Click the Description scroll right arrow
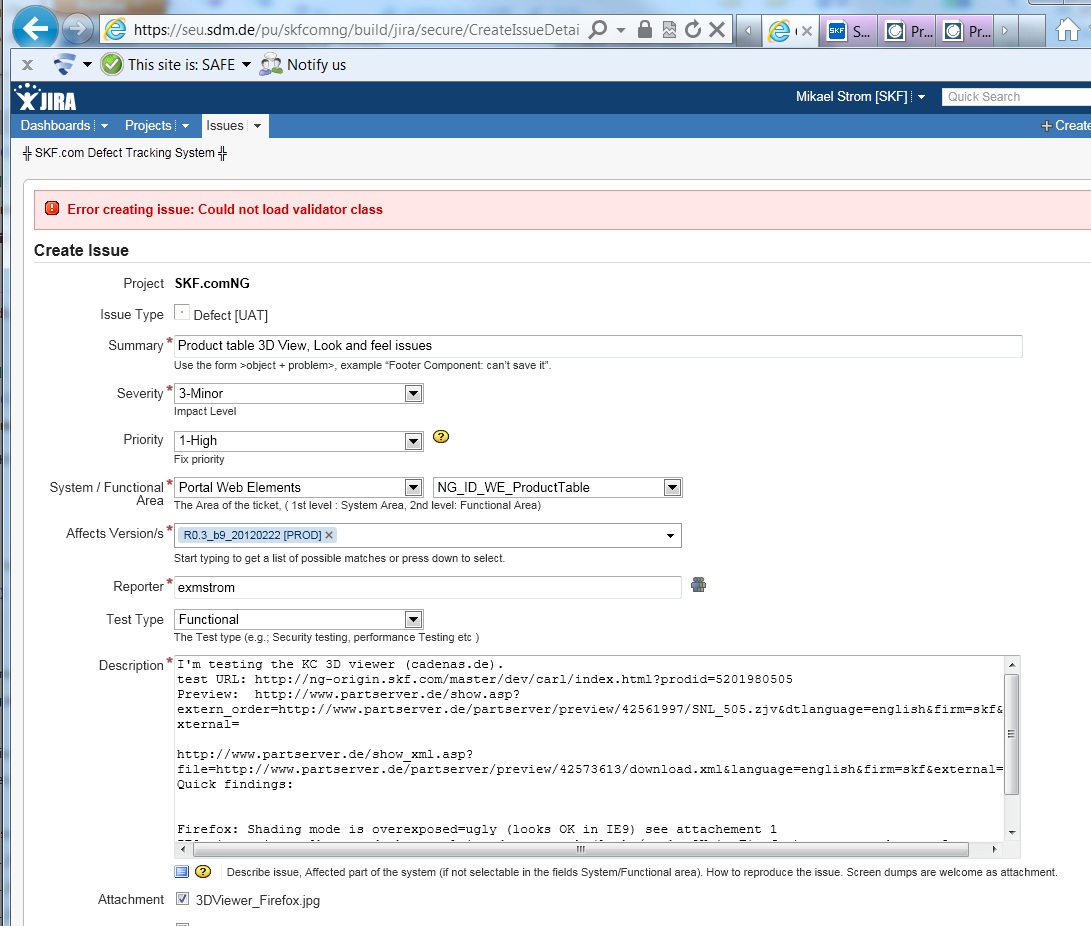Image resolution: width=1091 pixels, height=926 pixels. 995,849
